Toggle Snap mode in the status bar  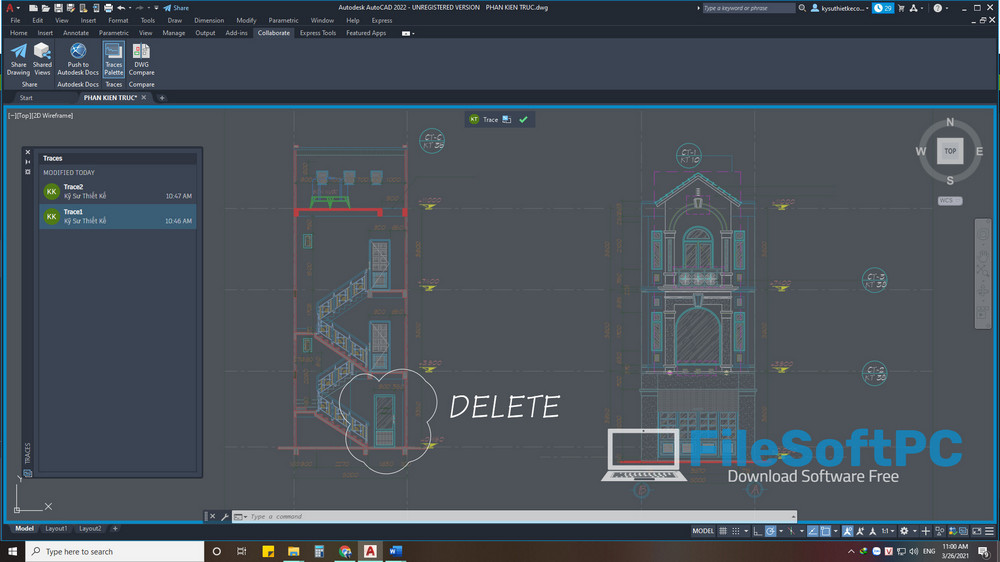[735, 531]
